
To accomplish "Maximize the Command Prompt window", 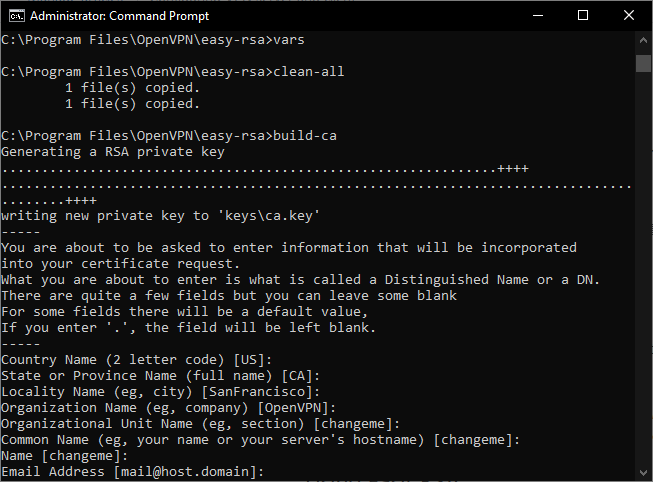I will [583, 16].
